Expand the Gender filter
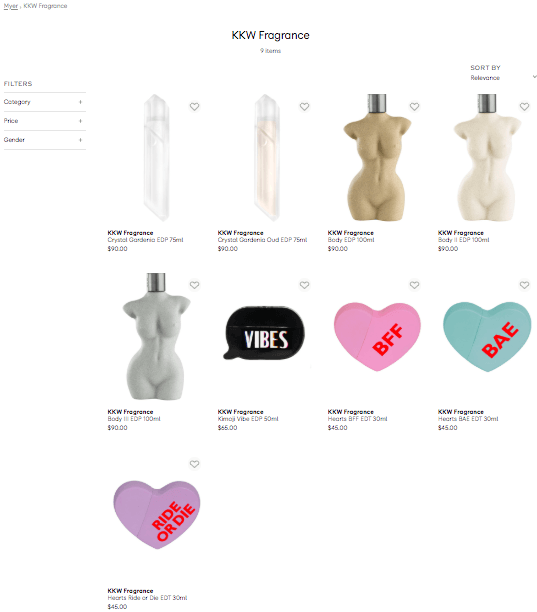 coord(44,140)
